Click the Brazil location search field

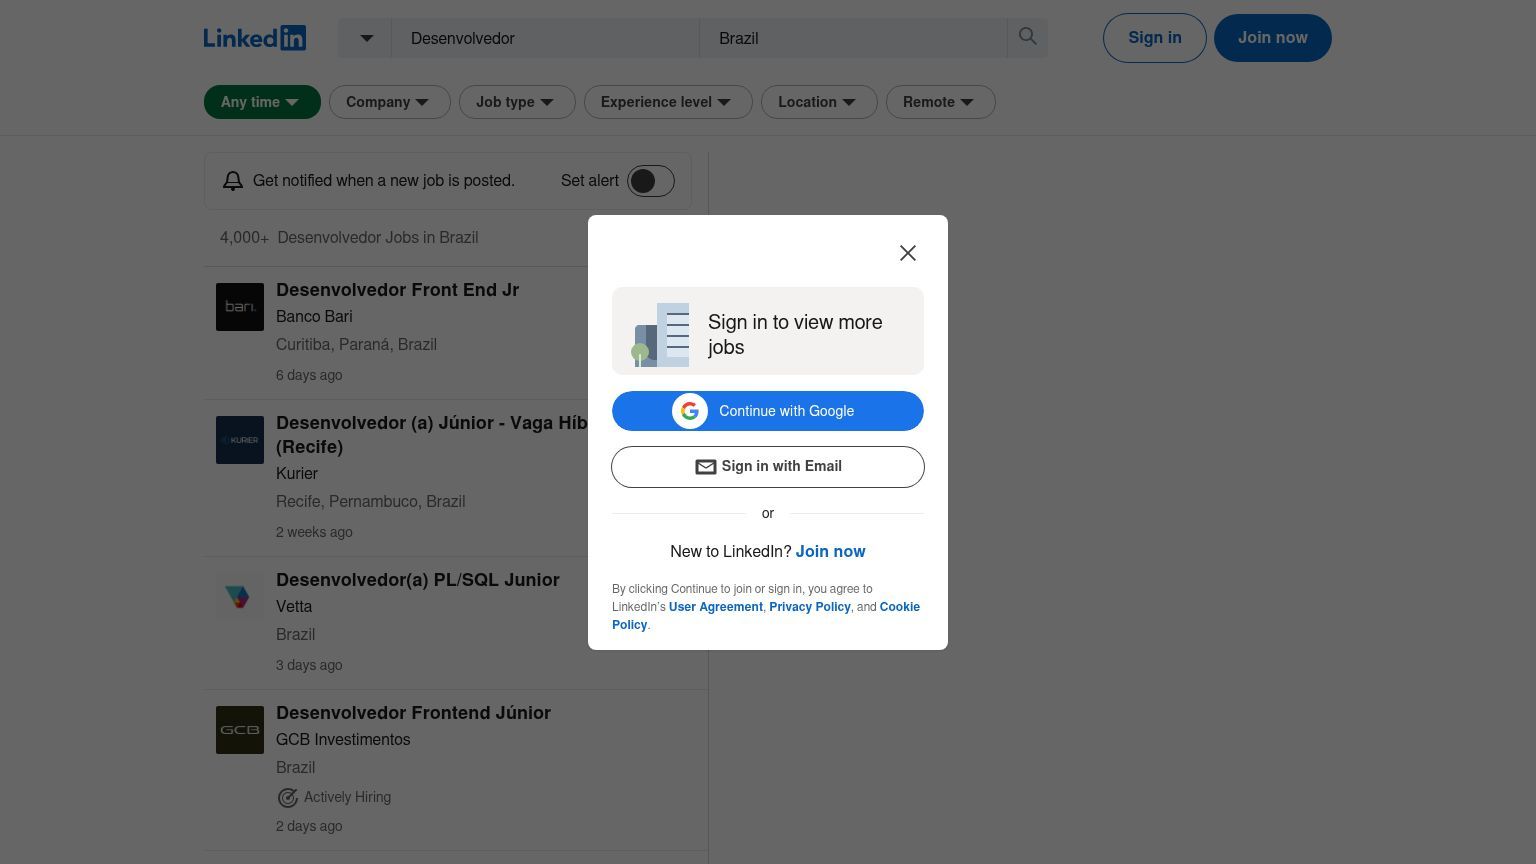tap(854, 38)
